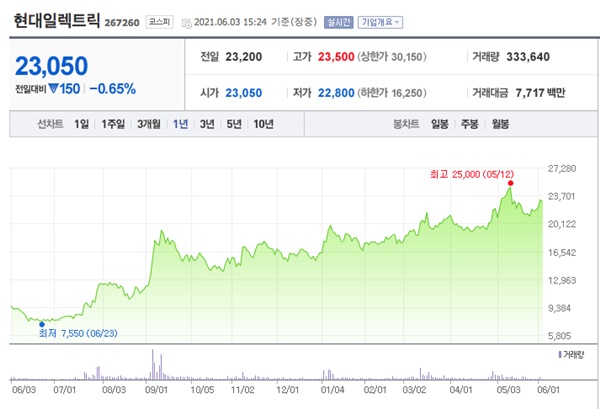Select the 1년 line chart period

click(x=180, y=124)
